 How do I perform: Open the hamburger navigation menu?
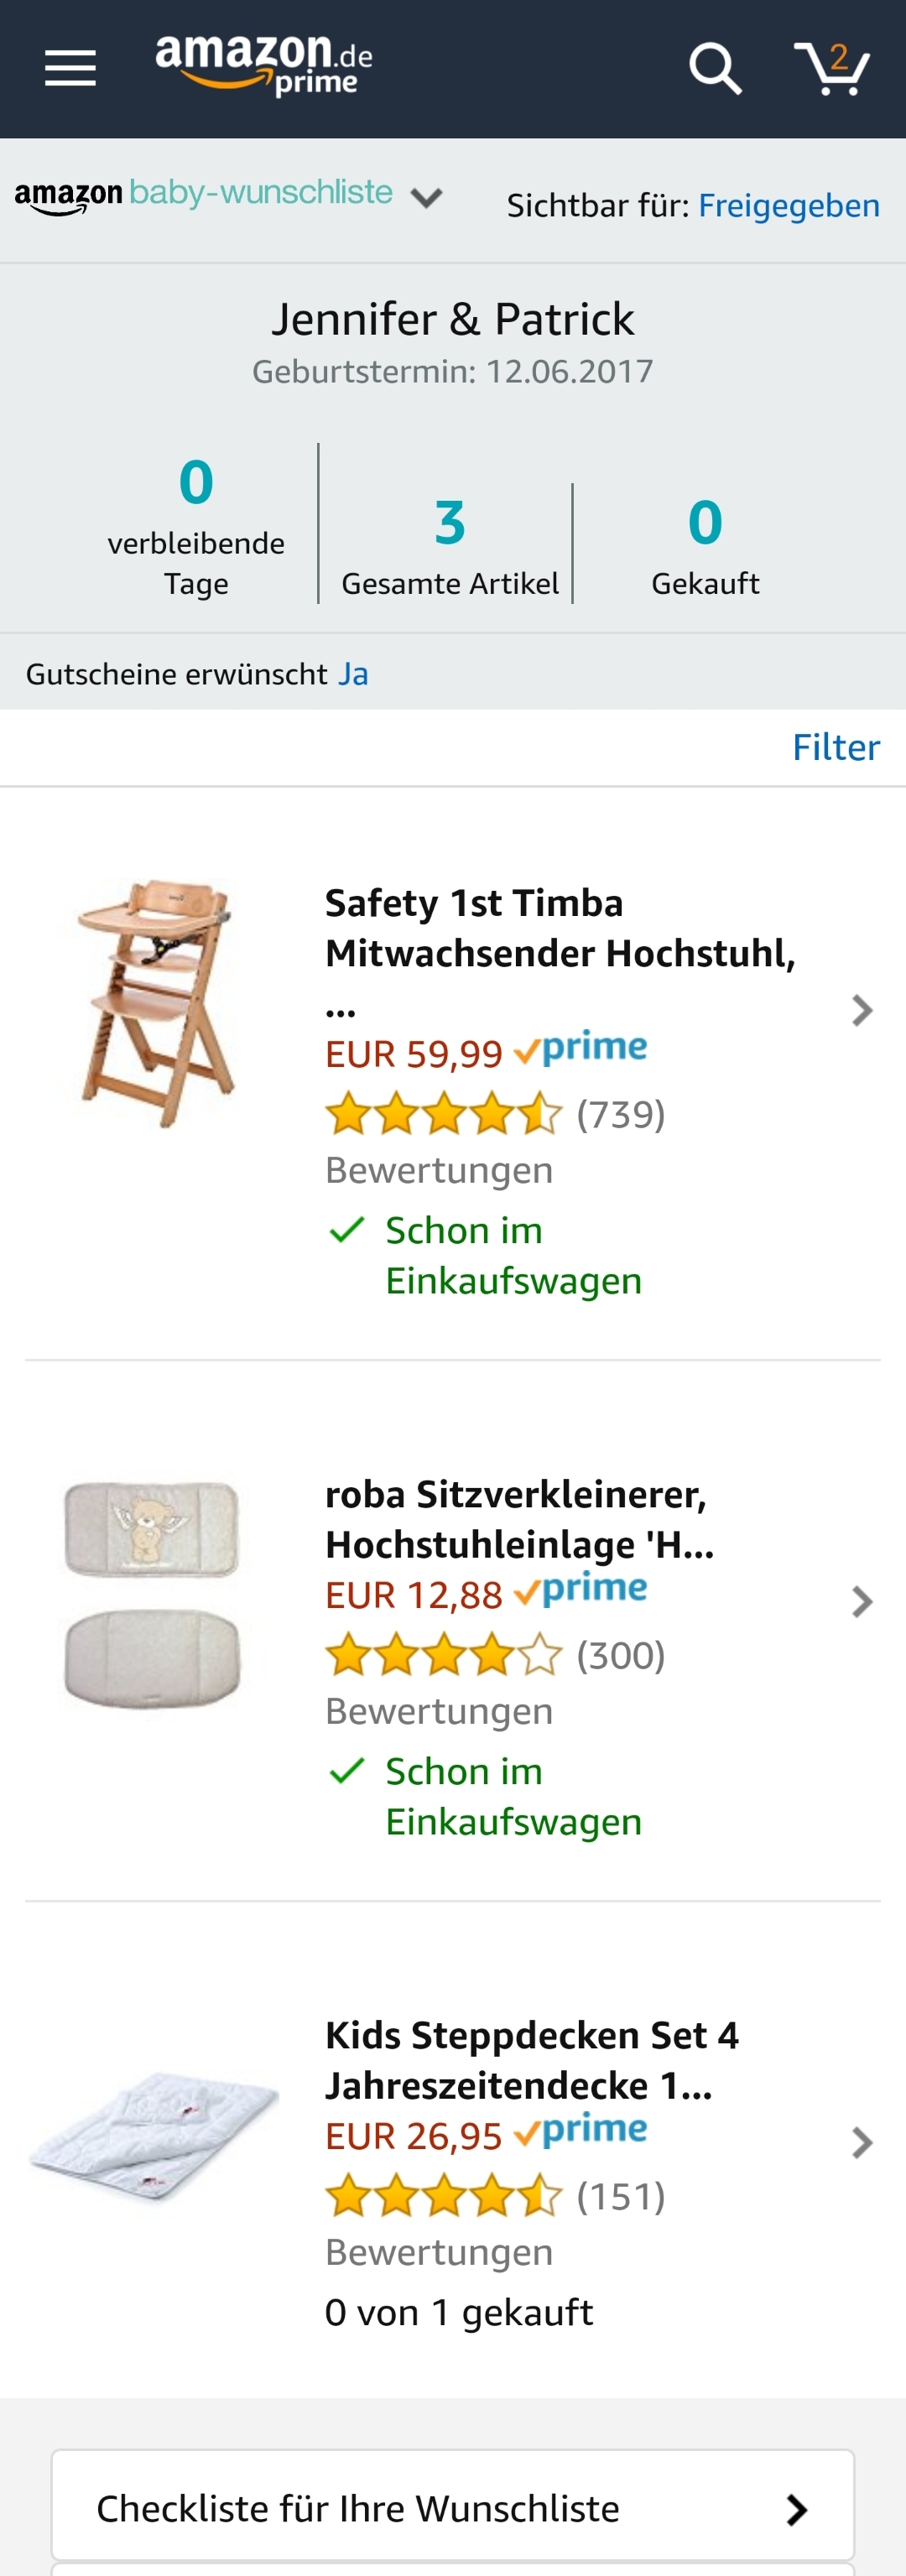point(70,68)
